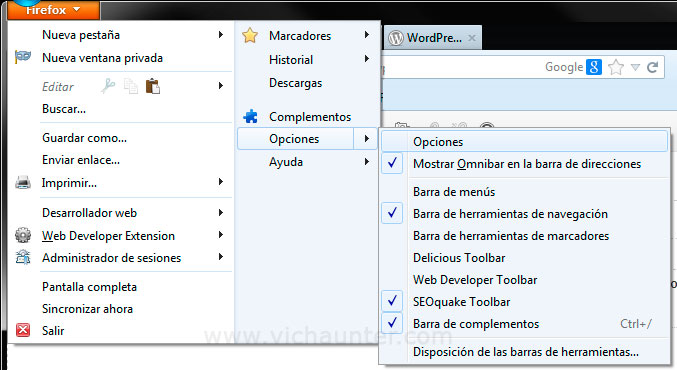Open Administrador de sesiones entry
The height and width of the screenshot is (370, 677).
[x=111, y=258]
